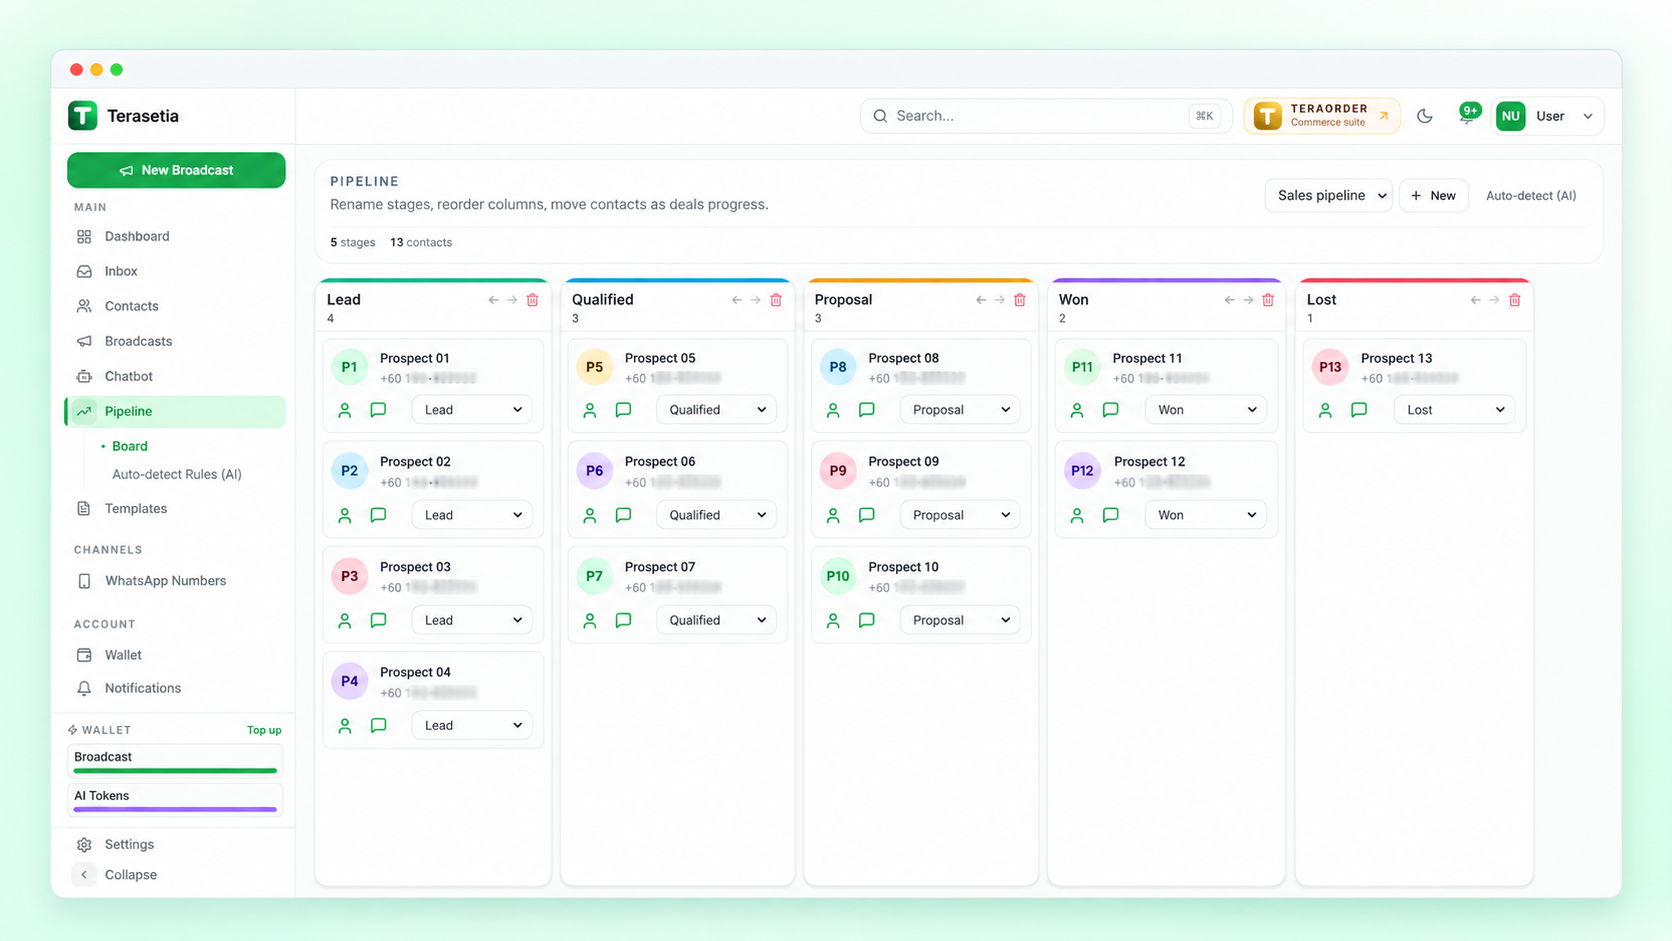This screenshot has width=1672, height=941.
Task: View contact icon for Prospect 10
Action: click(833, 621)
